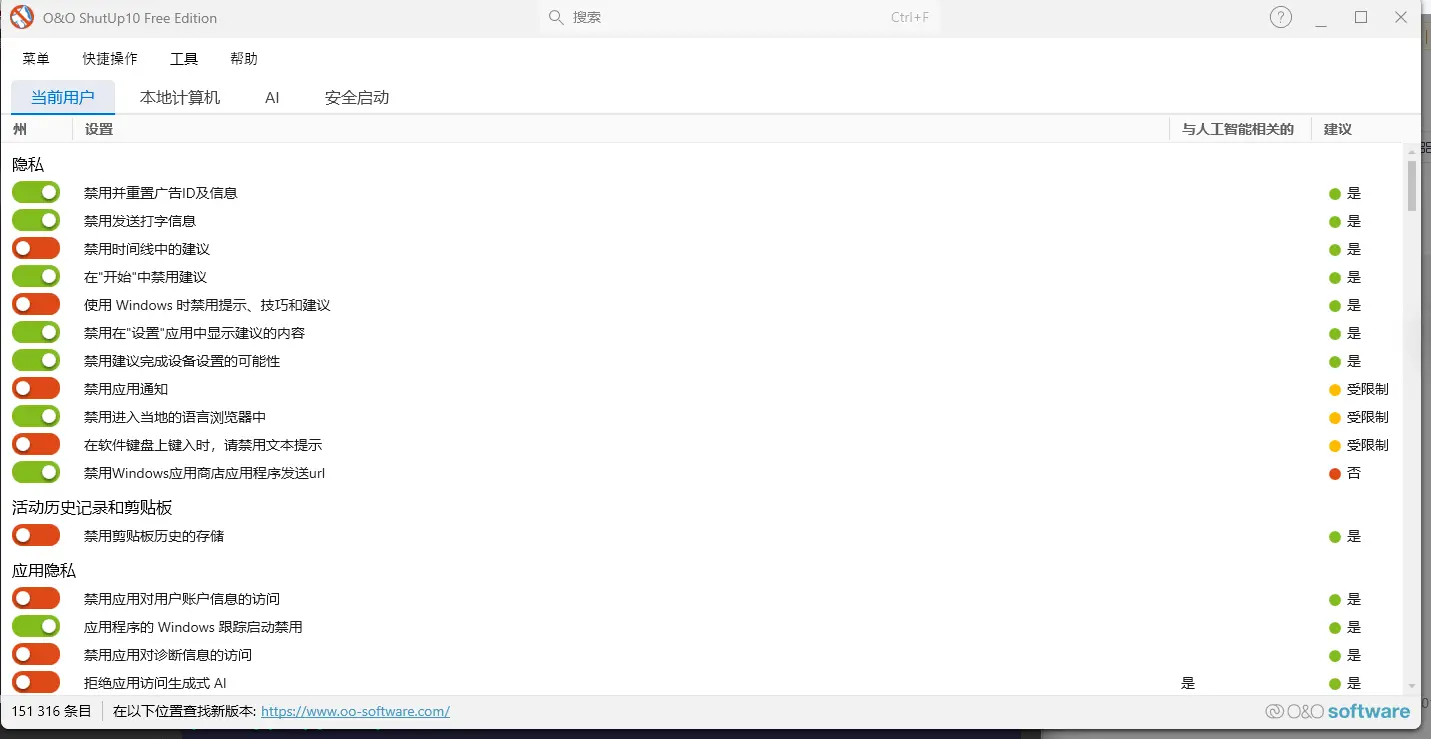Enable 在软件键盘上键入时禁用文本提示 switch
The image size is (1431, 739).
click(x=36, y=444)
